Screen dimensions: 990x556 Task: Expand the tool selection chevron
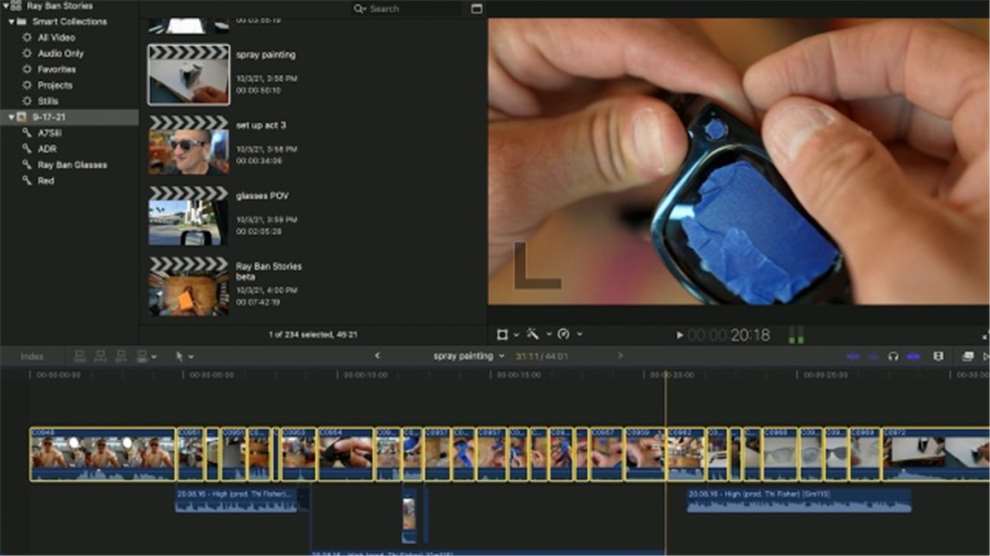coord(191,357)
